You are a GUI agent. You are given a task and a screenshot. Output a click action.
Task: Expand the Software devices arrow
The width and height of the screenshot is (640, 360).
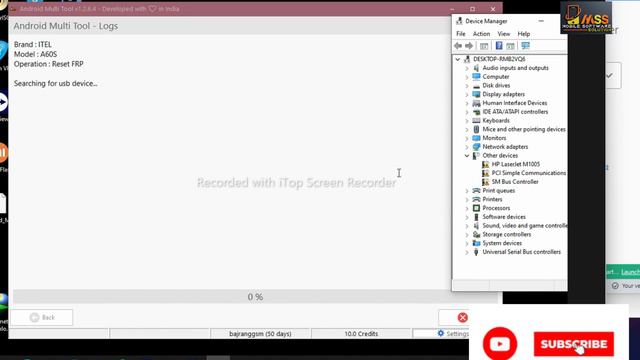(x=467, y=217)
